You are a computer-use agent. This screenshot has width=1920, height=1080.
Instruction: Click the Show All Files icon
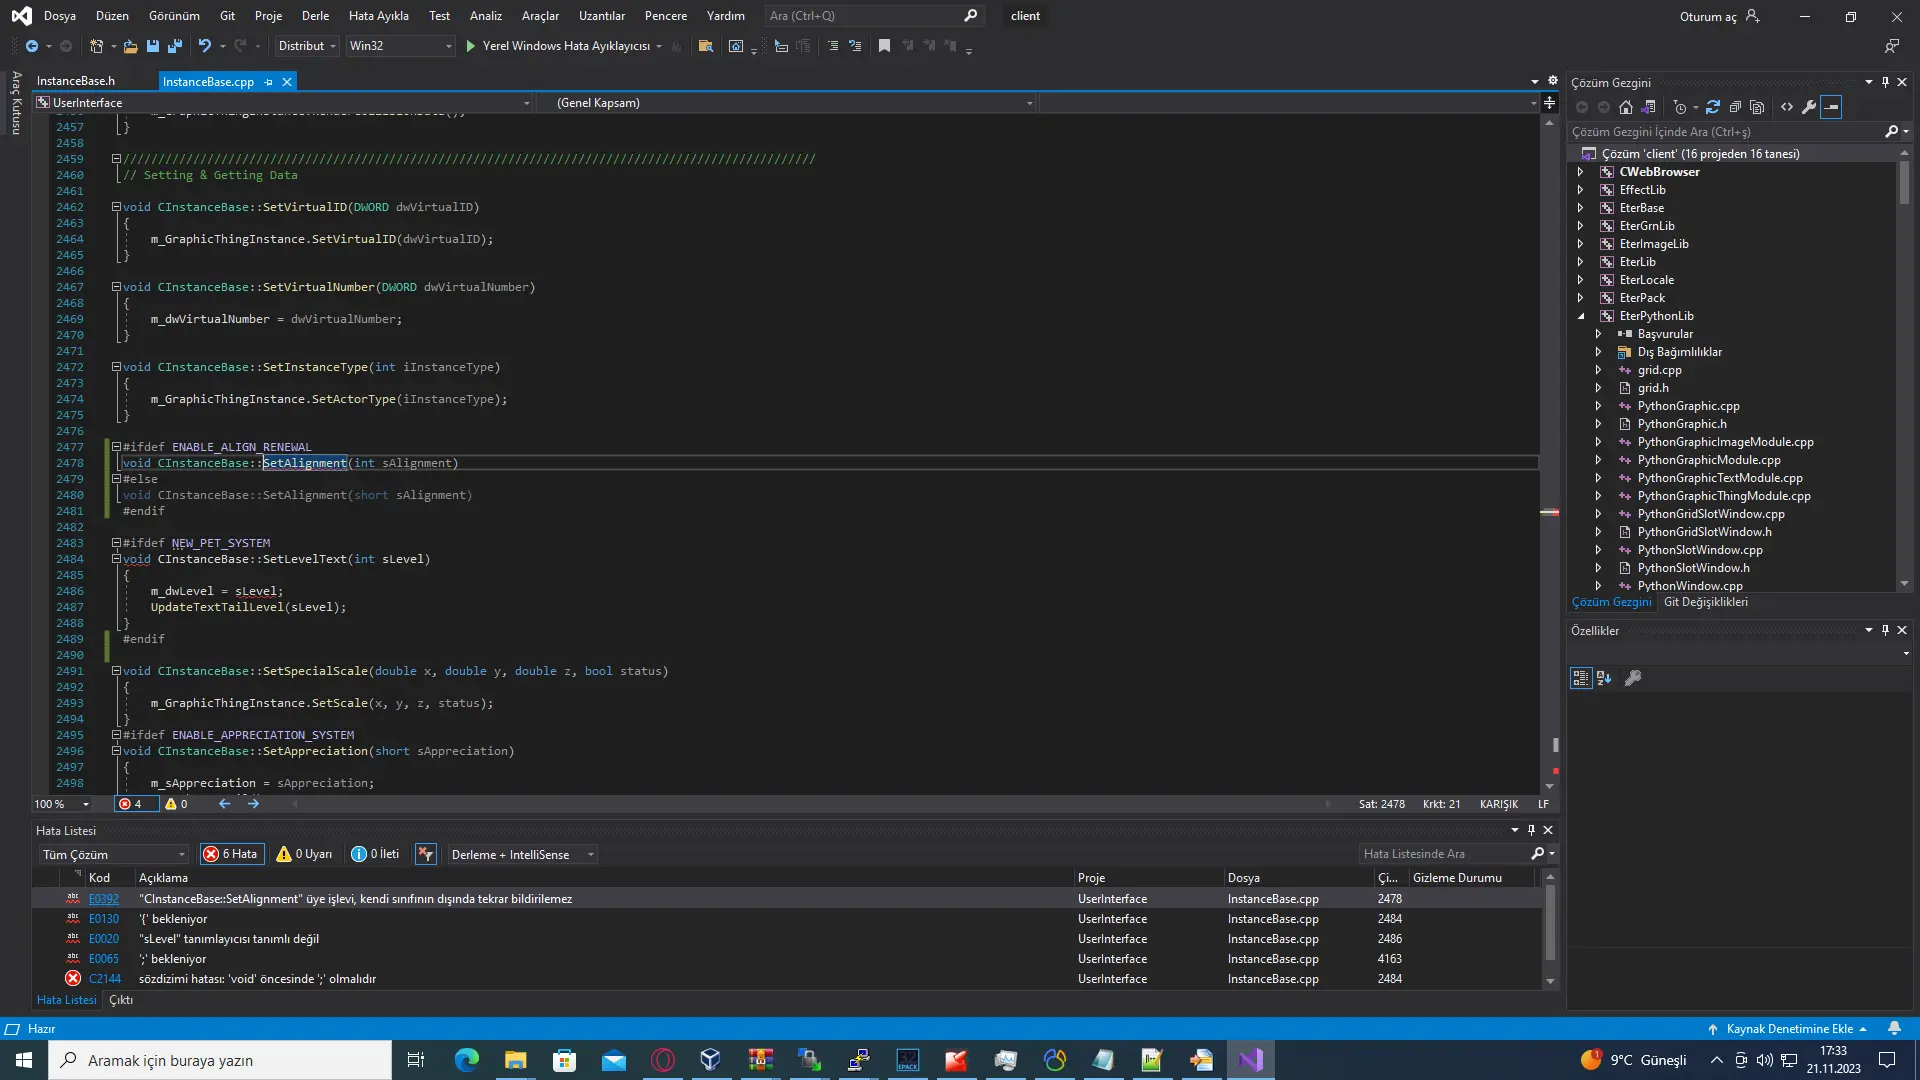[x=1757, y=107]
